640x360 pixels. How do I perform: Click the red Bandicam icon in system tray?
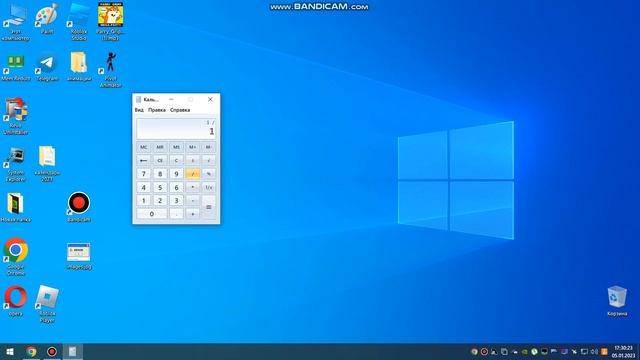click(484, 351)
